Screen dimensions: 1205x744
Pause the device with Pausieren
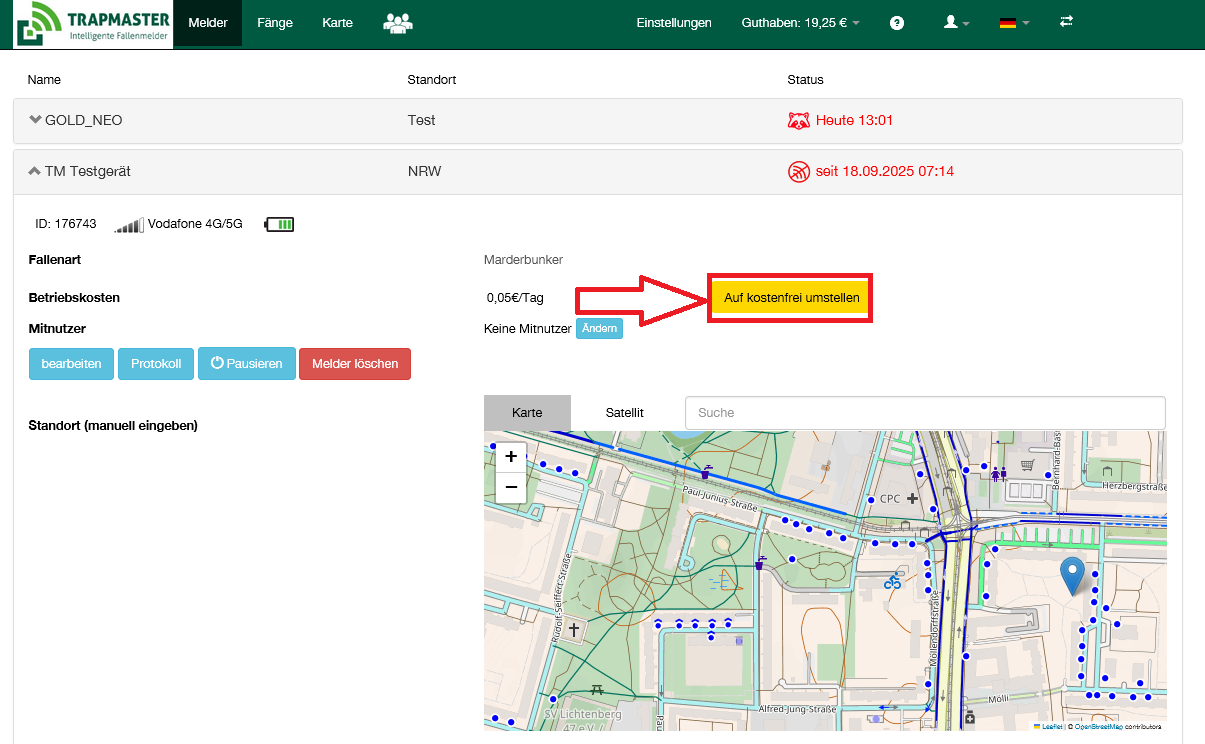click(247, 364)
